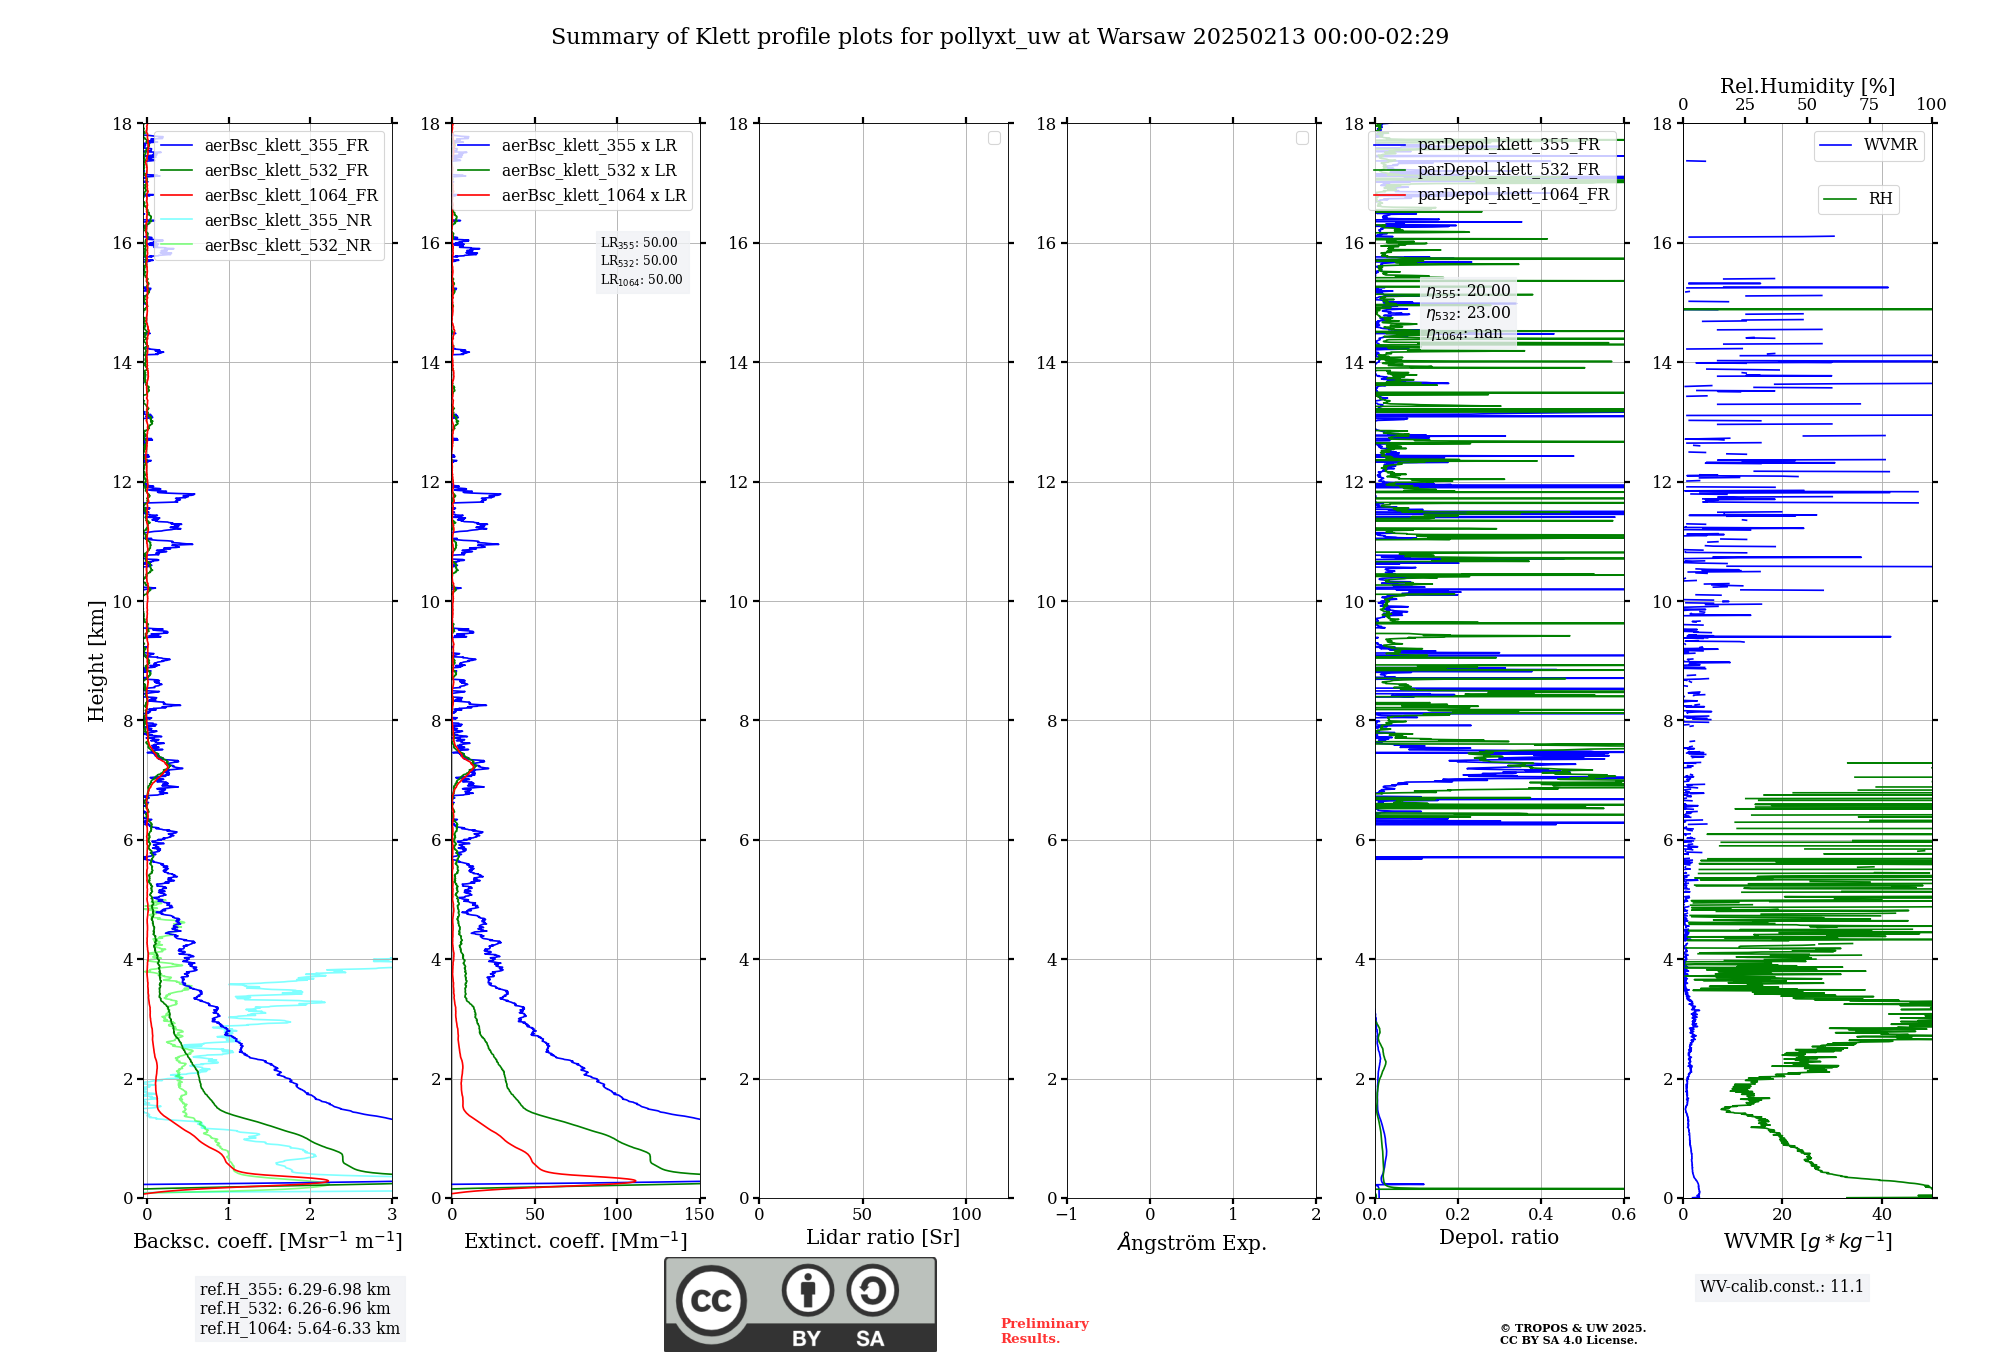This screenshot has height=1360, width=2000.
Task: Click the Depol. ratio axis label
Action: 1499,1238
